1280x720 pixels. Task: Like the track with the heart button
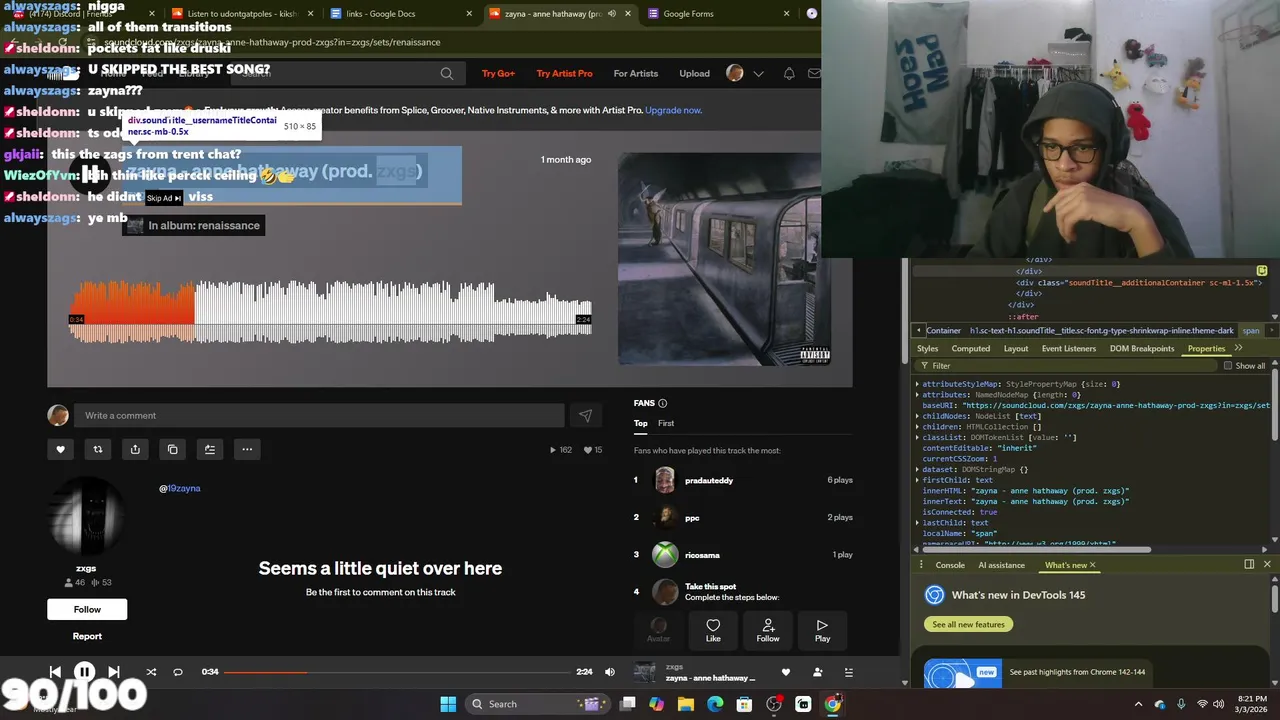coord(60,449)
